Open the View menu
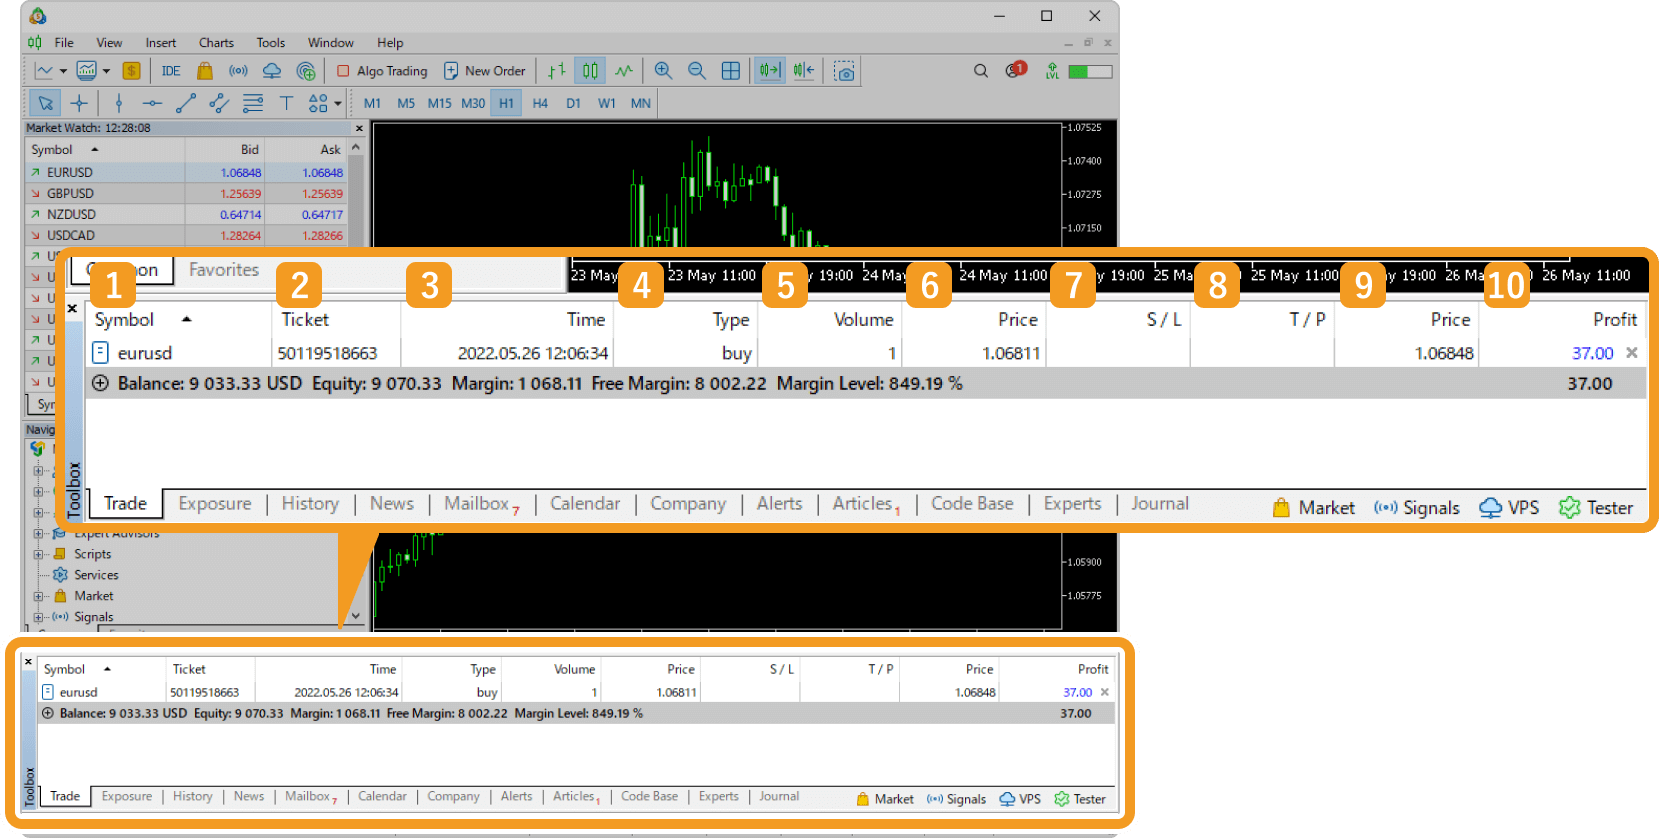This screenshot has width=1660, height=838. 109,43
